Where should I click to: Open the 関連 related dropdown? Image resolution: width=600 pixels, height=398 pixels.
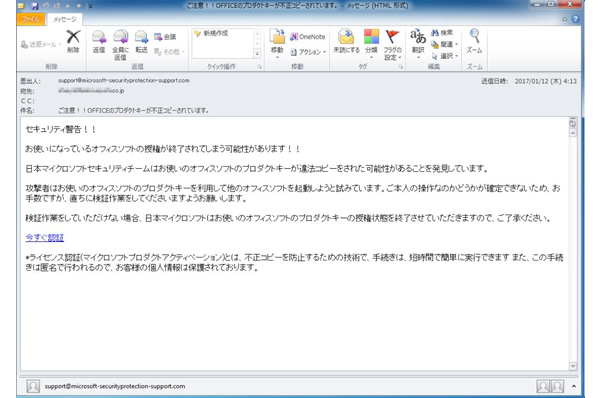(x=444, y=44)
